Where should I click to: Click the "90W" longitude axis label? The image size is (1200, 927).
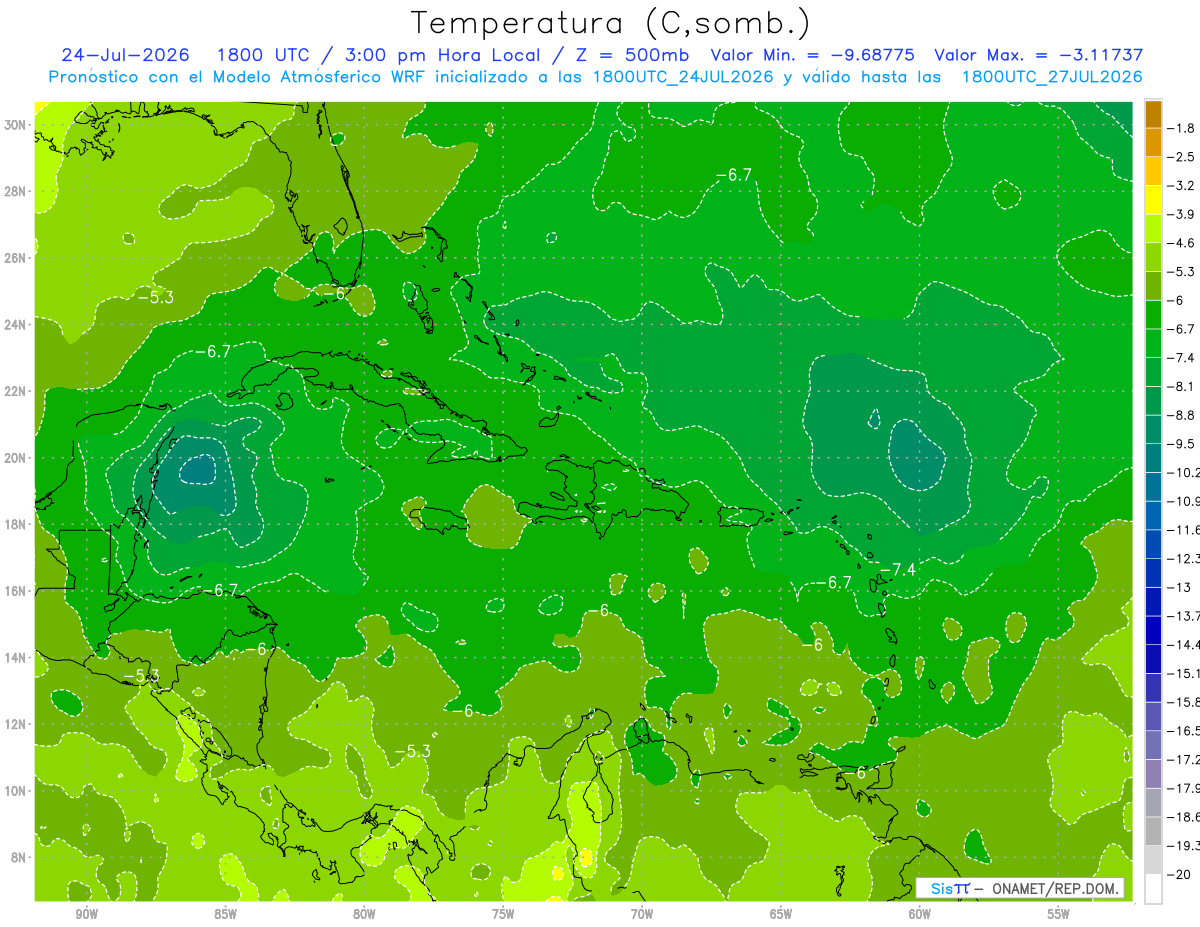point(86,914)
